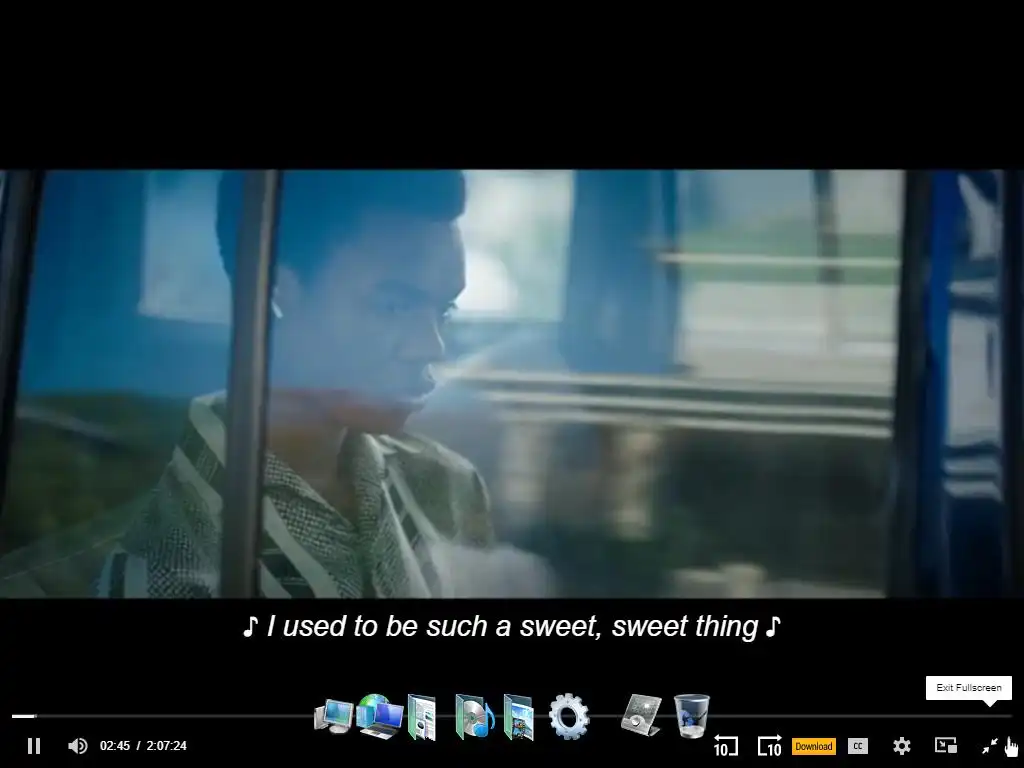Pause the video playback
This screenshot has height=768, width=1024.
[x=34, y=745]
